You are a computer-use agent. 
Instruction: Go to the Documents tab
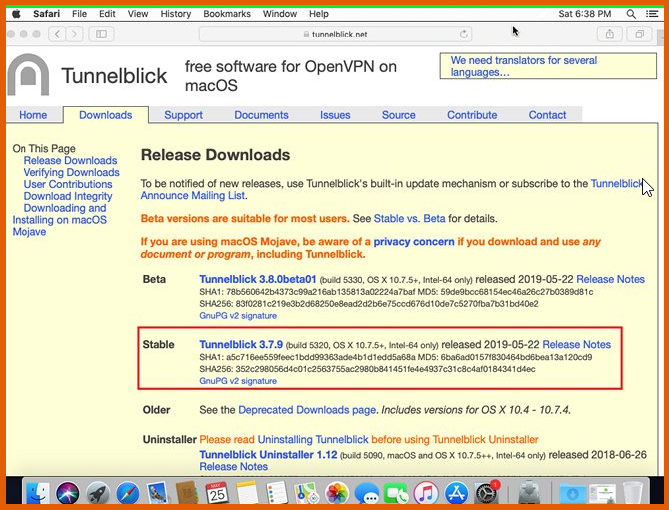[x=261, y=115]
